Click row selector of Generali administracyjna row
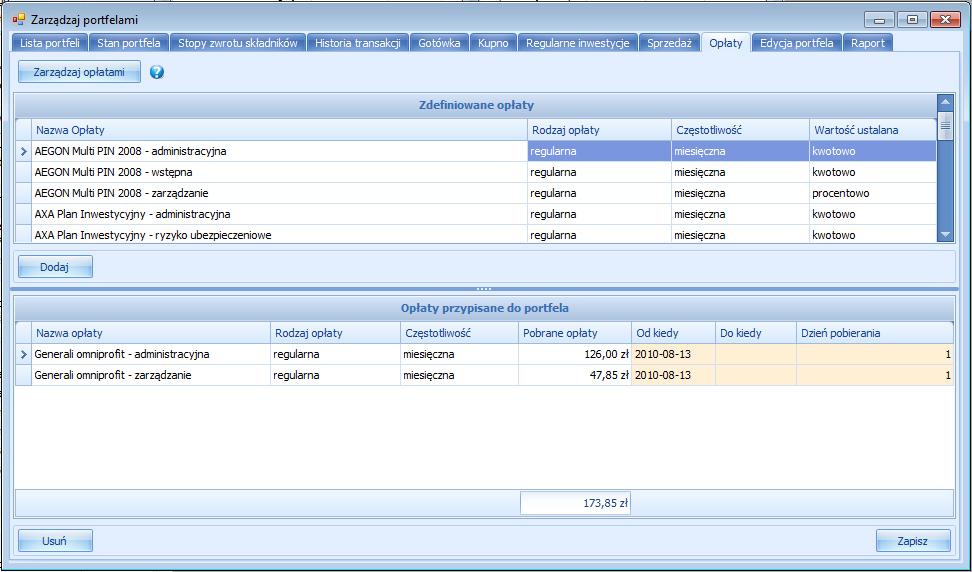The width and height of the screenshot is (972, 572). (x=24, y=354)
